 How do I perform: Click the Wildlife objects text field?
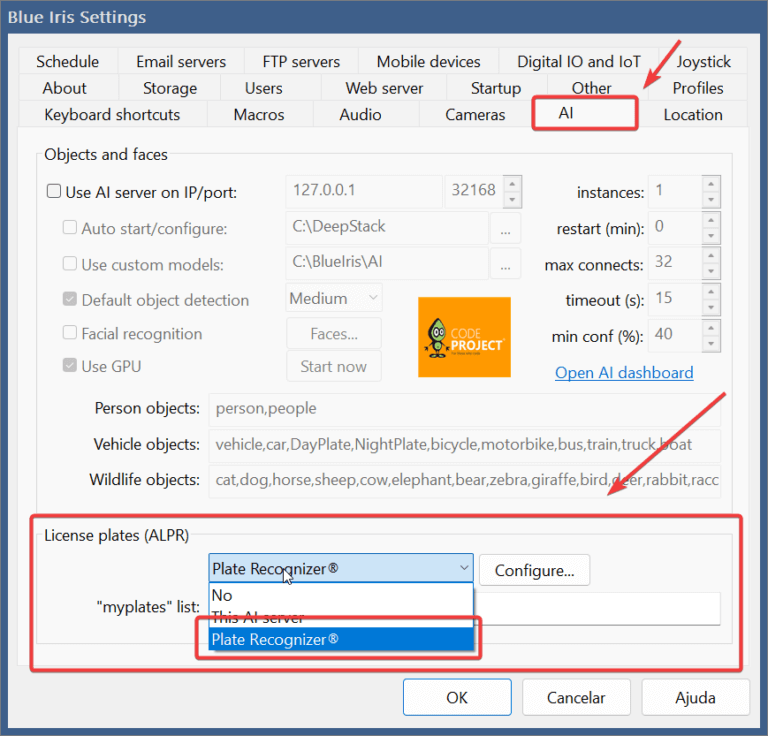pos(464,481)
